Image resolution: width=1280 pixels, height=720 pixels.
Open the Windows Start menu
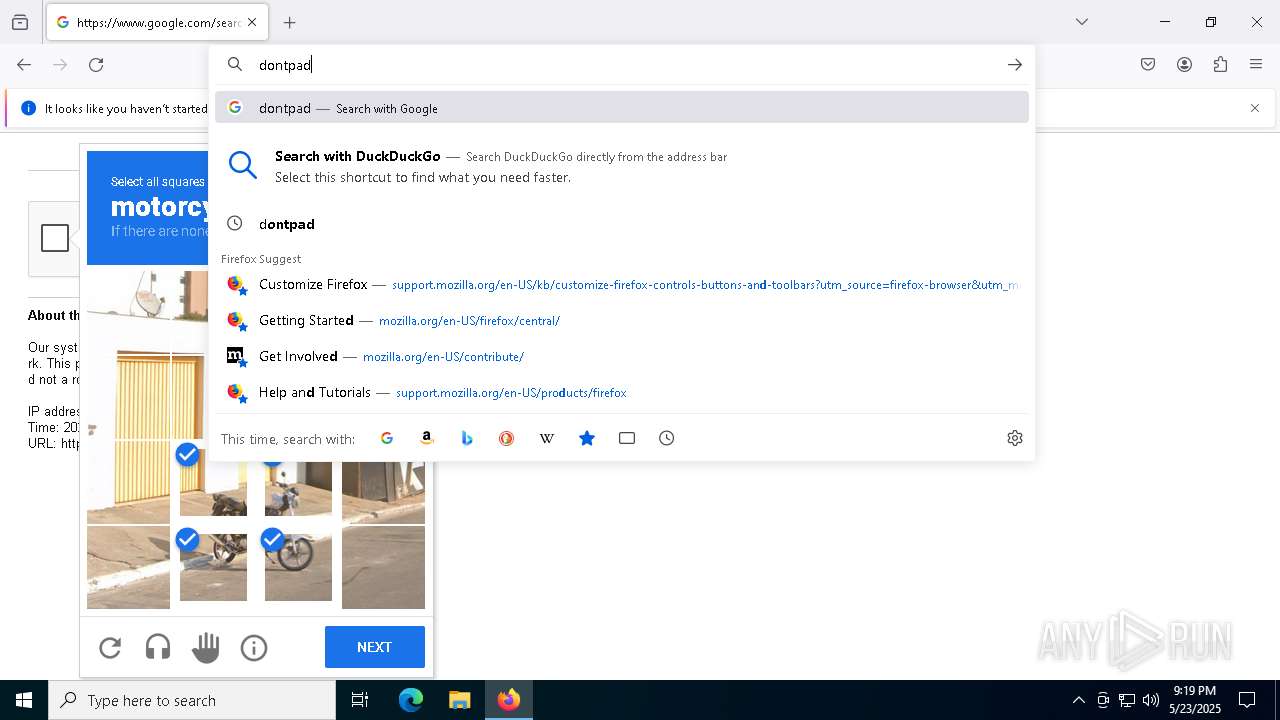24,700
